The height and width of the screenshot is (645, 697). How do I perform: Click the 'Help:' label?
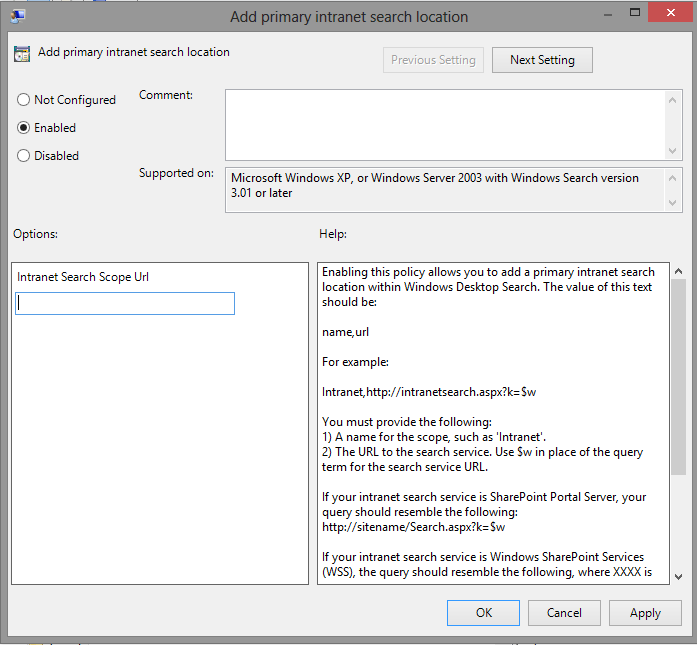coord(333,234)
